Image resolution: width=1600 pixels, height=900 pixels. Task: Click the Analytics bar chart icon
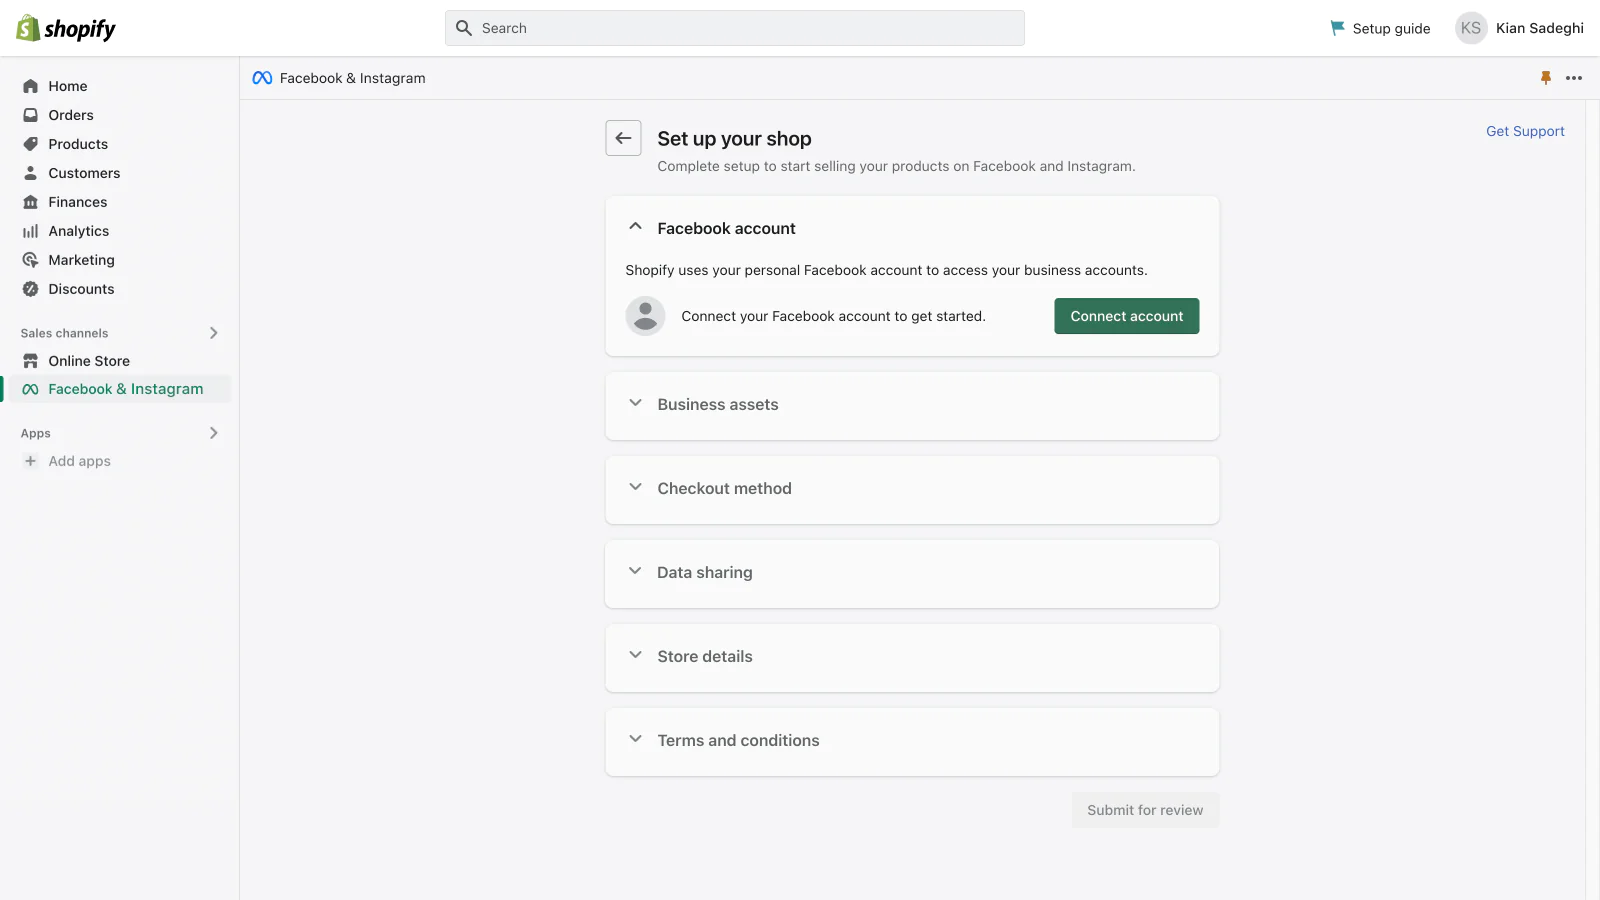(31, 231)
